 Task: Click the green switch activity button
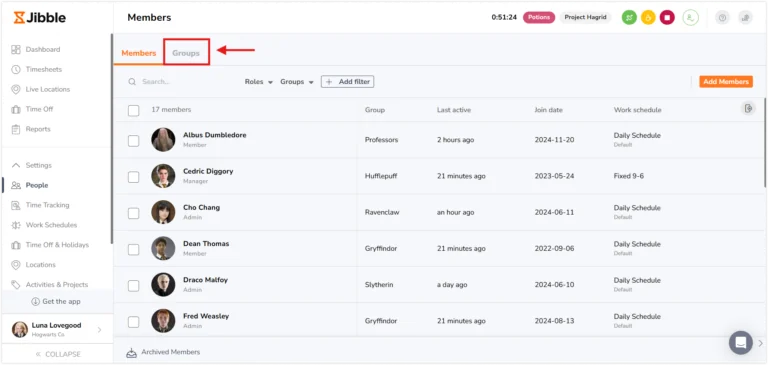click(629, 18)
